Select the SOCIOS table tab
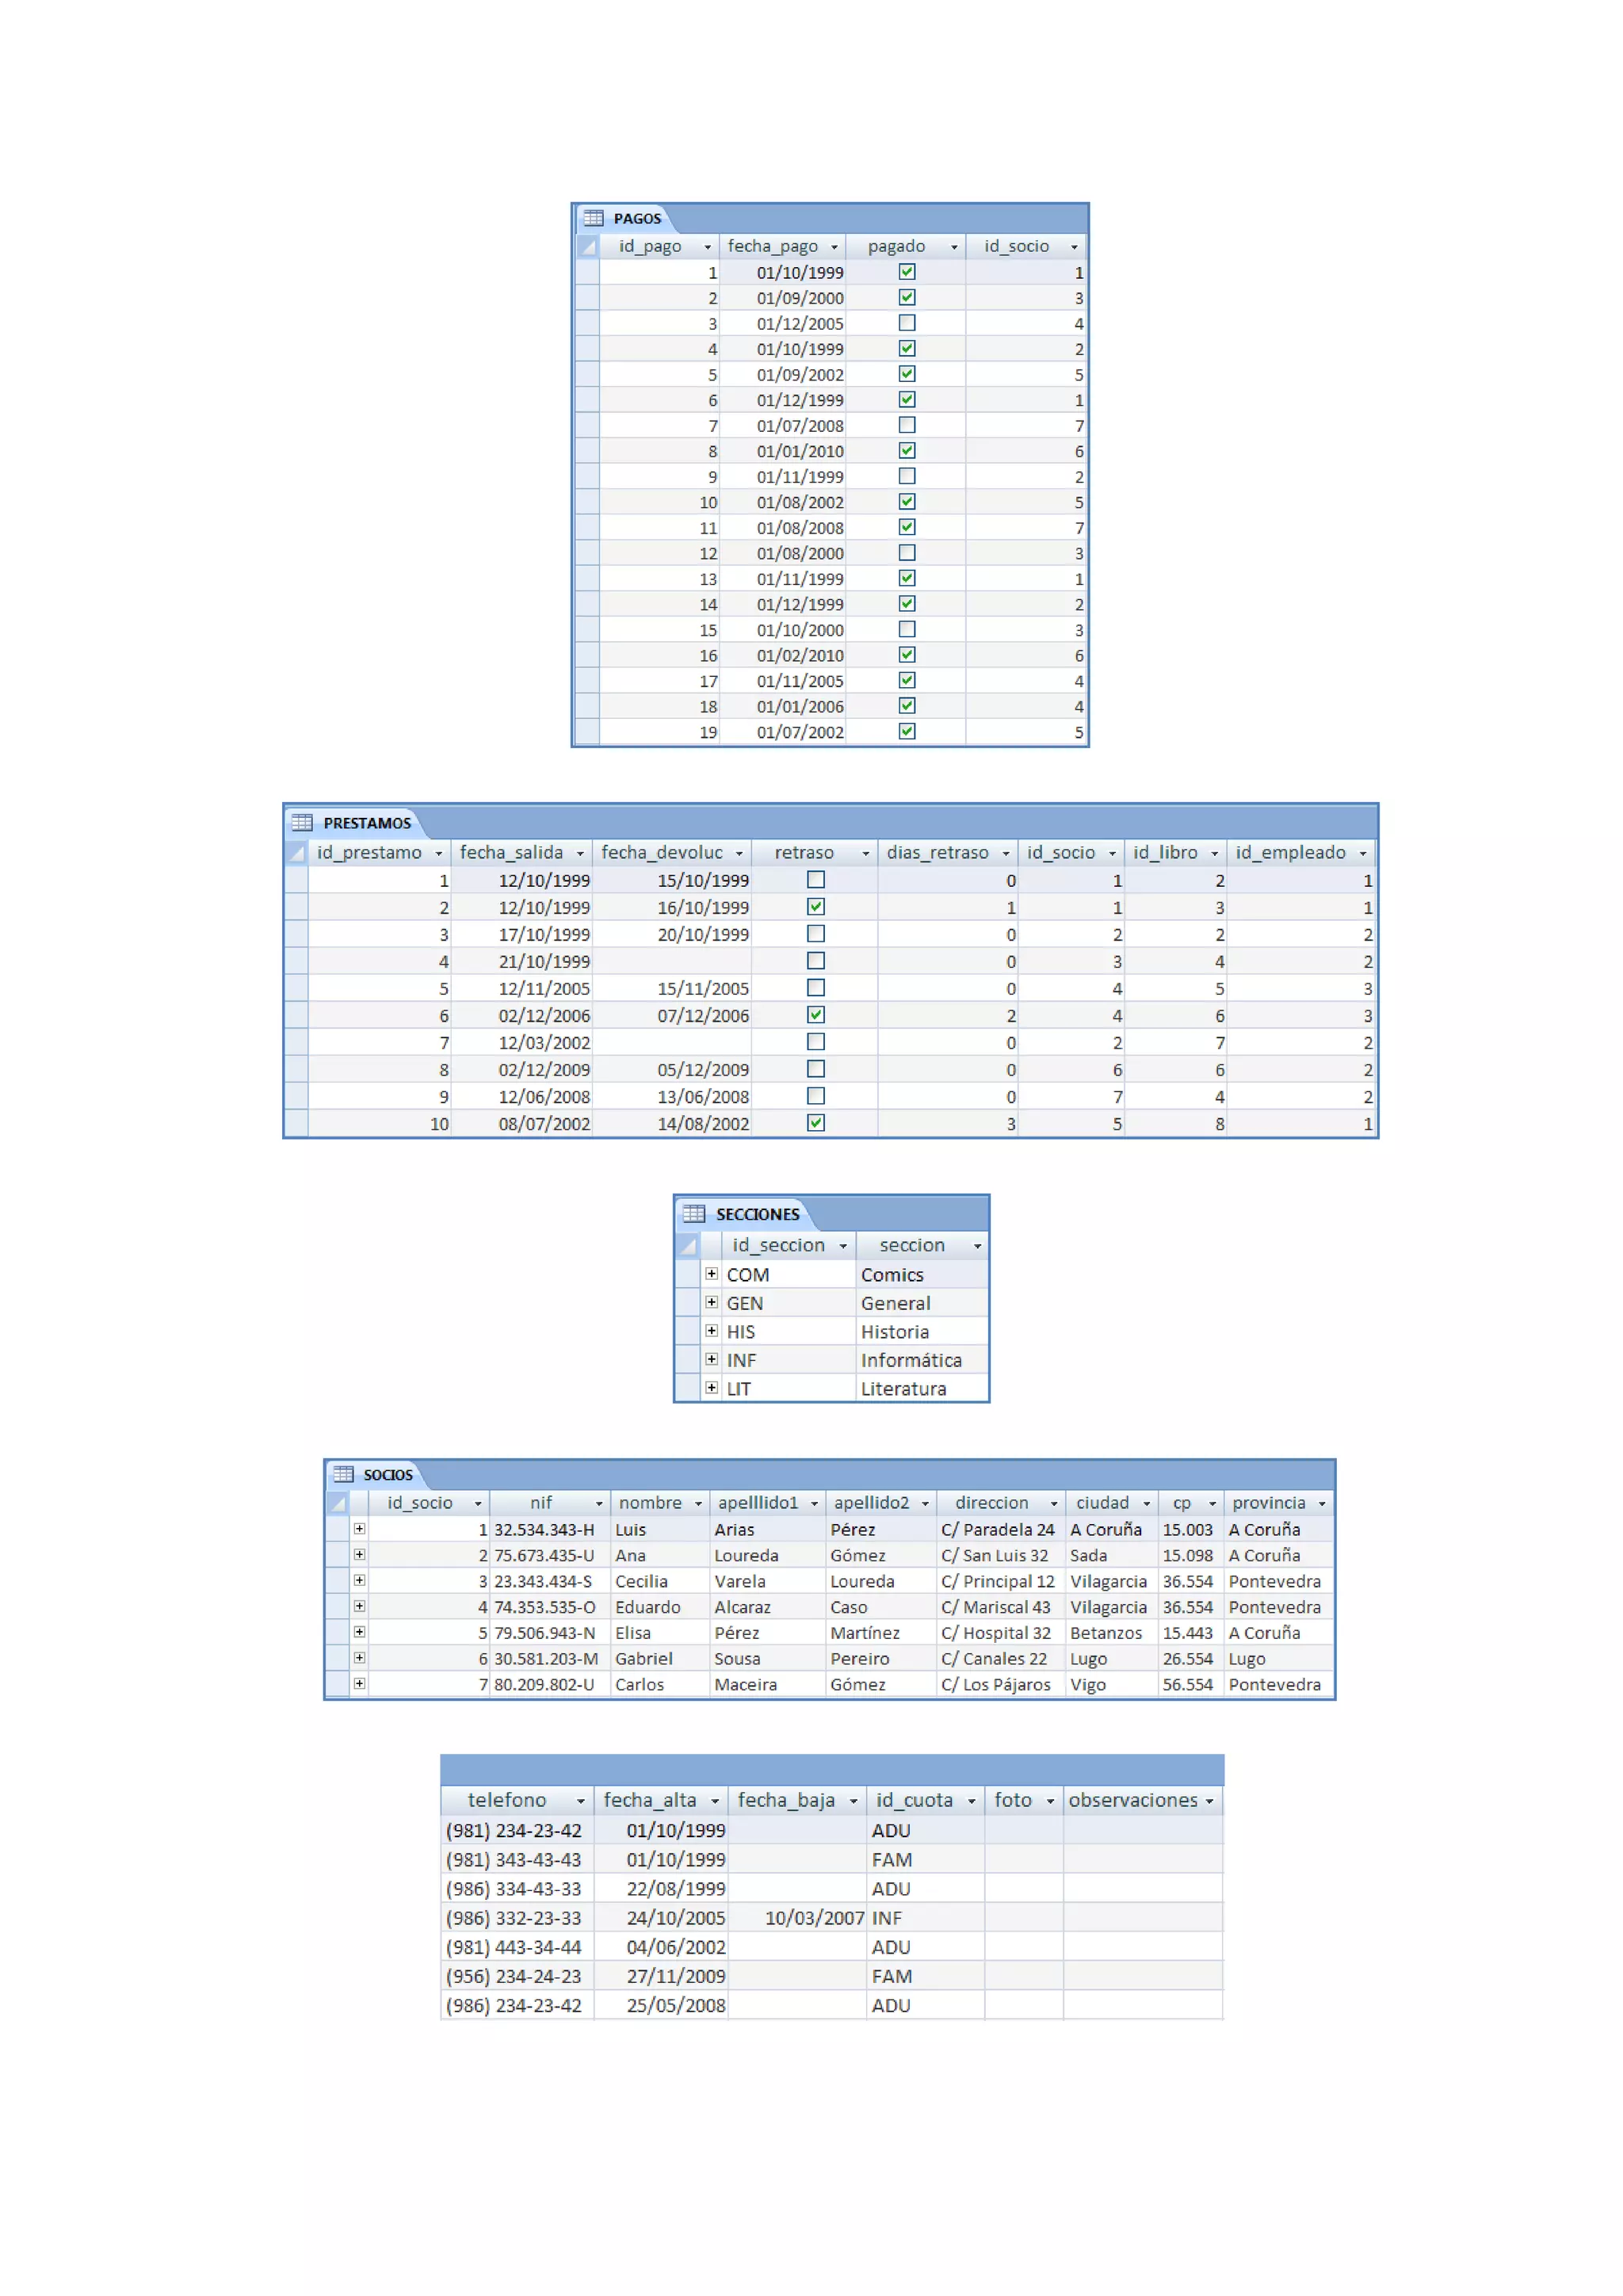Screen dimensions: 1623x2296 point(387,1475)
